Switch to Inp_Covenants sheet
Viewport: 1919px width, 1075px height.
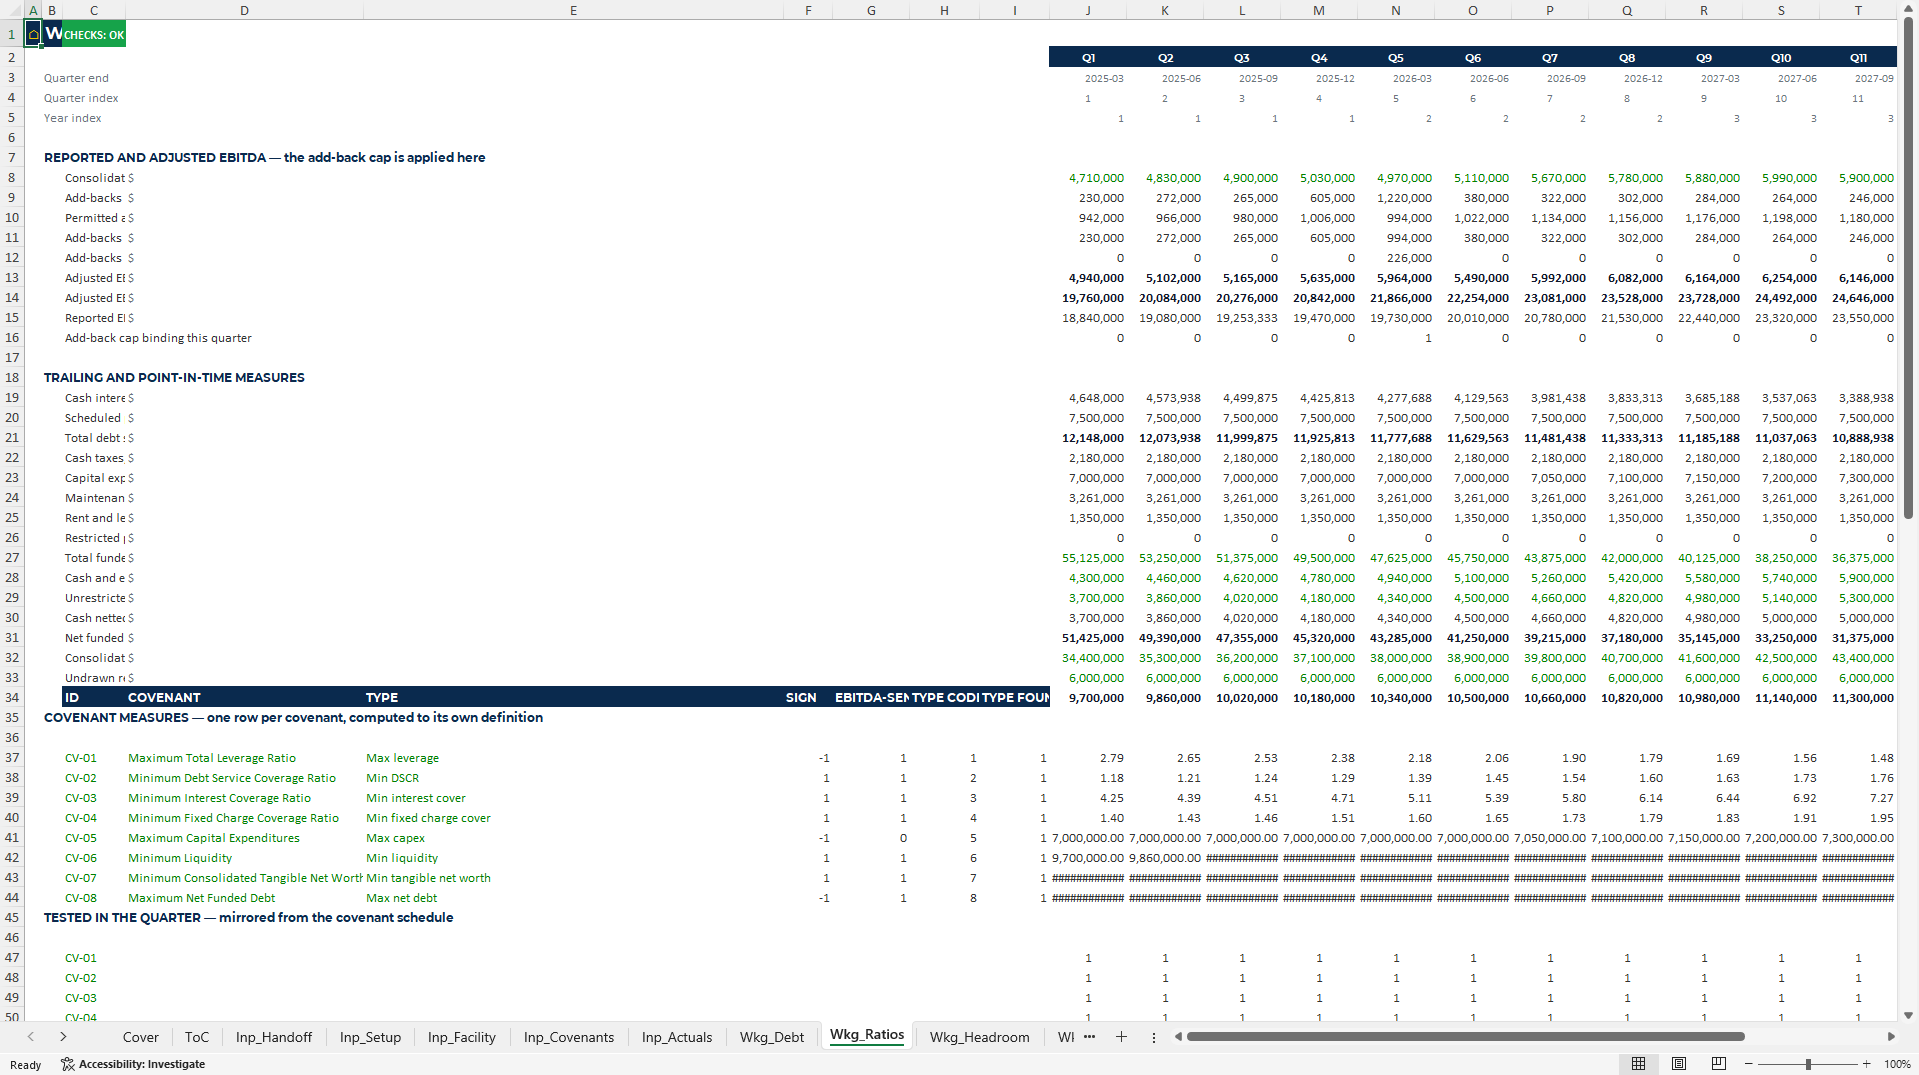point(569,1037)
